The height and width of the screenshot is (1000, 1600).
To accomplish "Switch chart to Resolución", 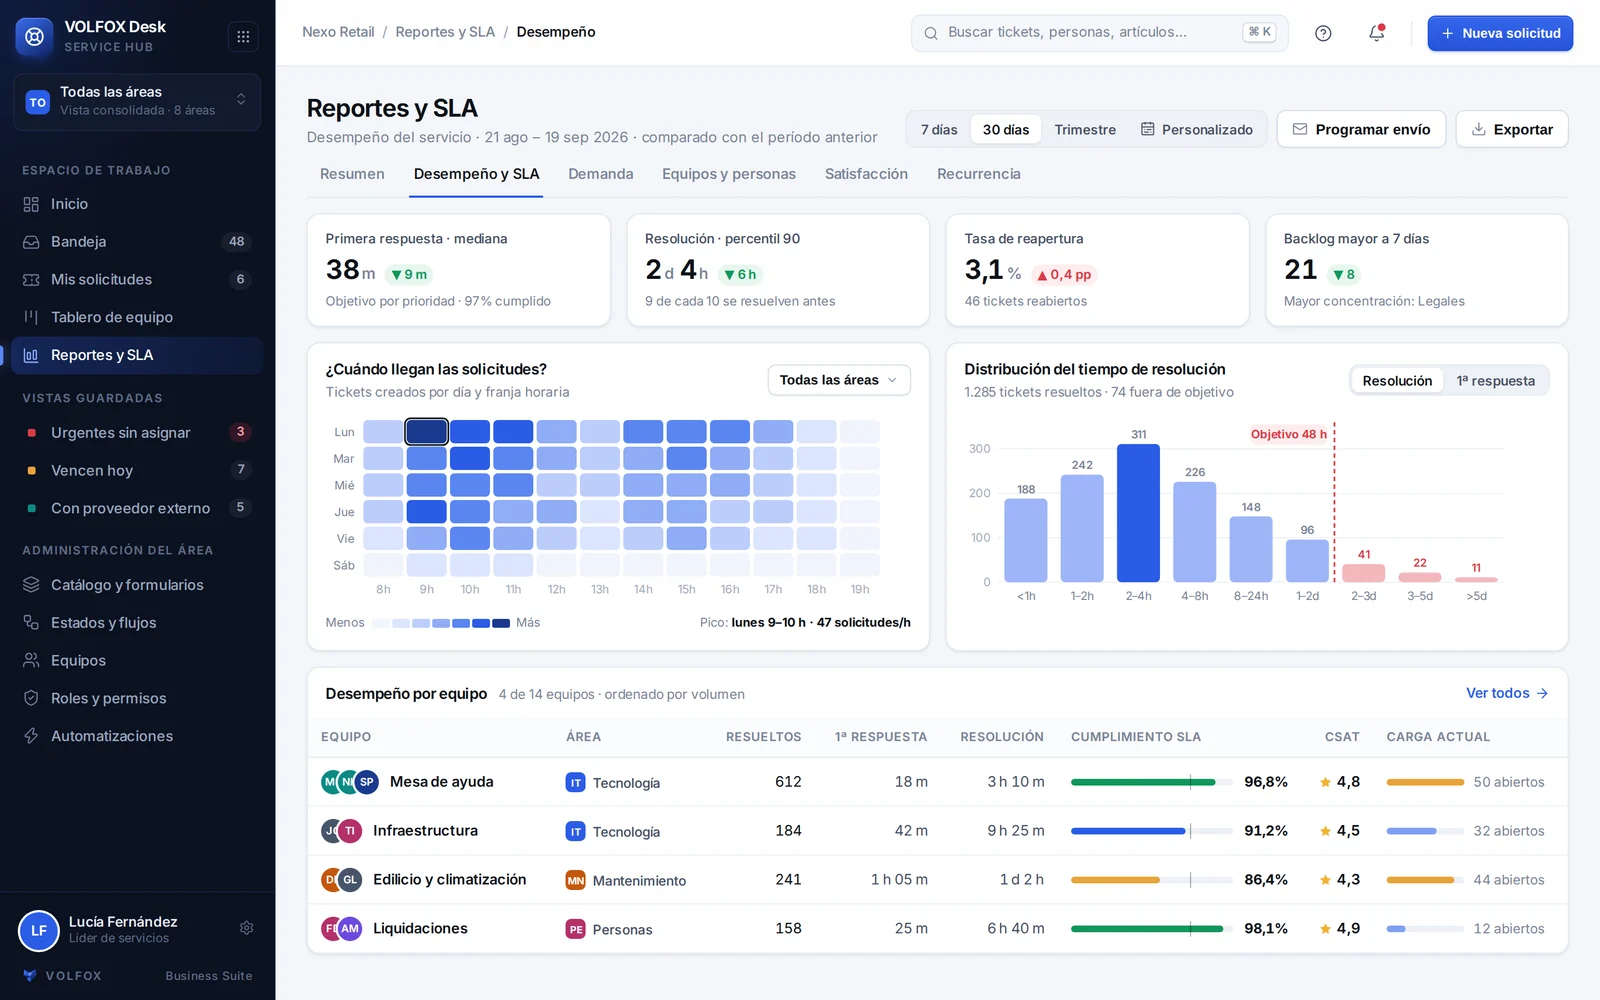I will tap(1397, 381).
